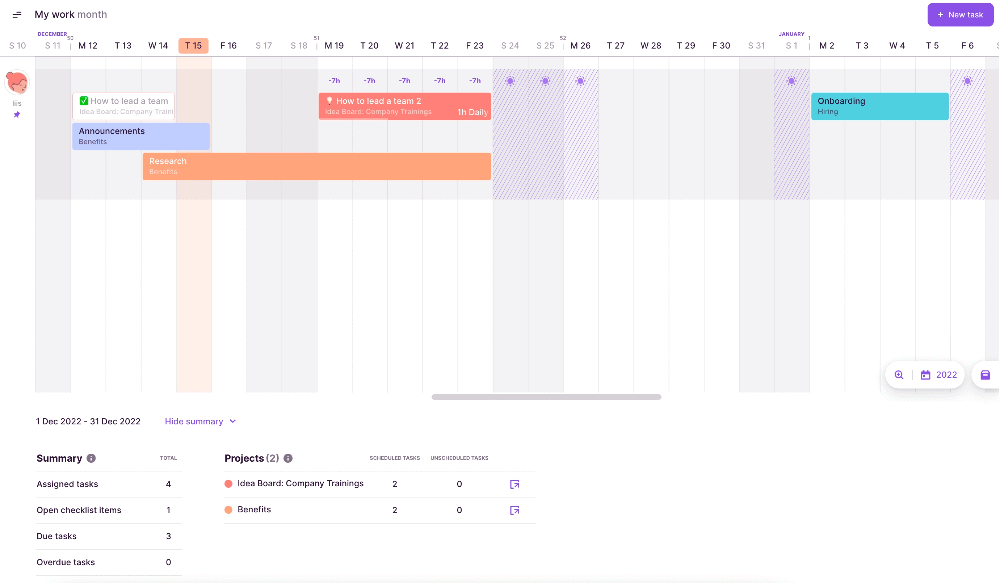Toggle the green checkbox on How to lead a team

click(x=84, y=101)
